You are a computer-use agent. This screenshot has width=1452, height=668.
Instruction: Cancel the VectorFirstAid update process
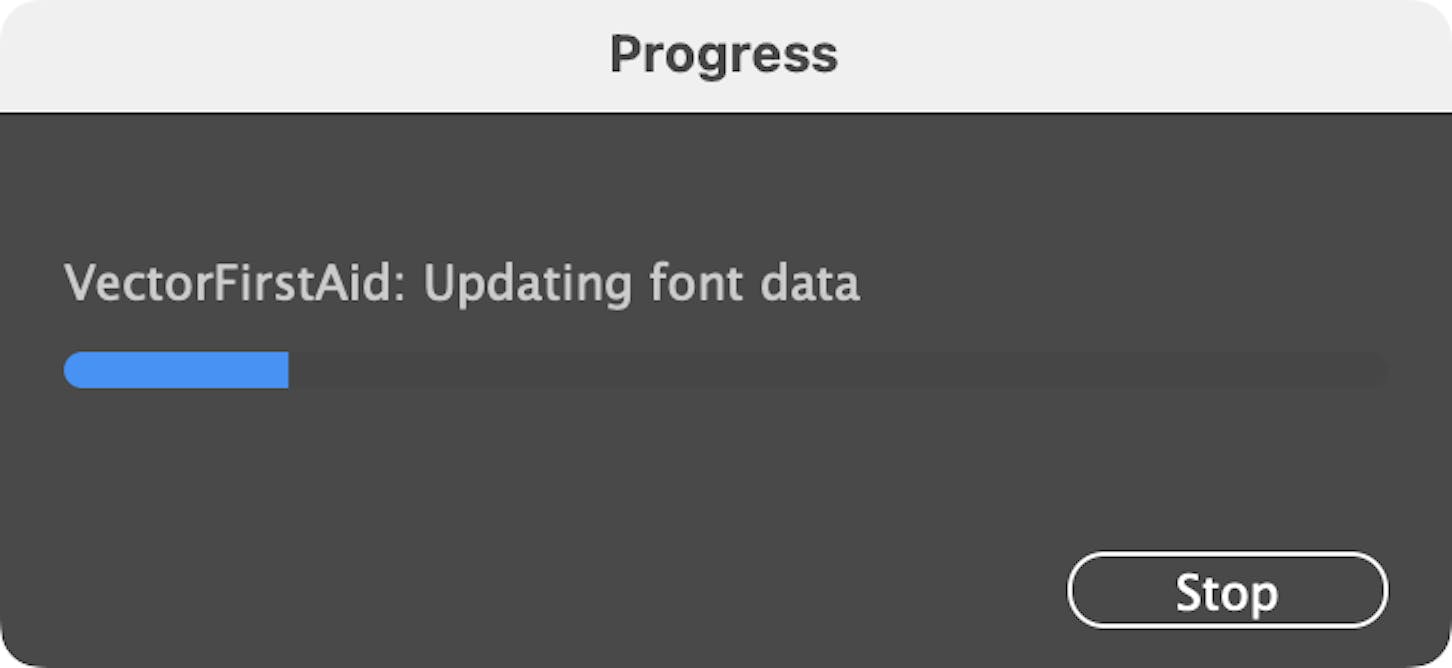pyautogui.click(x=1226, y=590)
